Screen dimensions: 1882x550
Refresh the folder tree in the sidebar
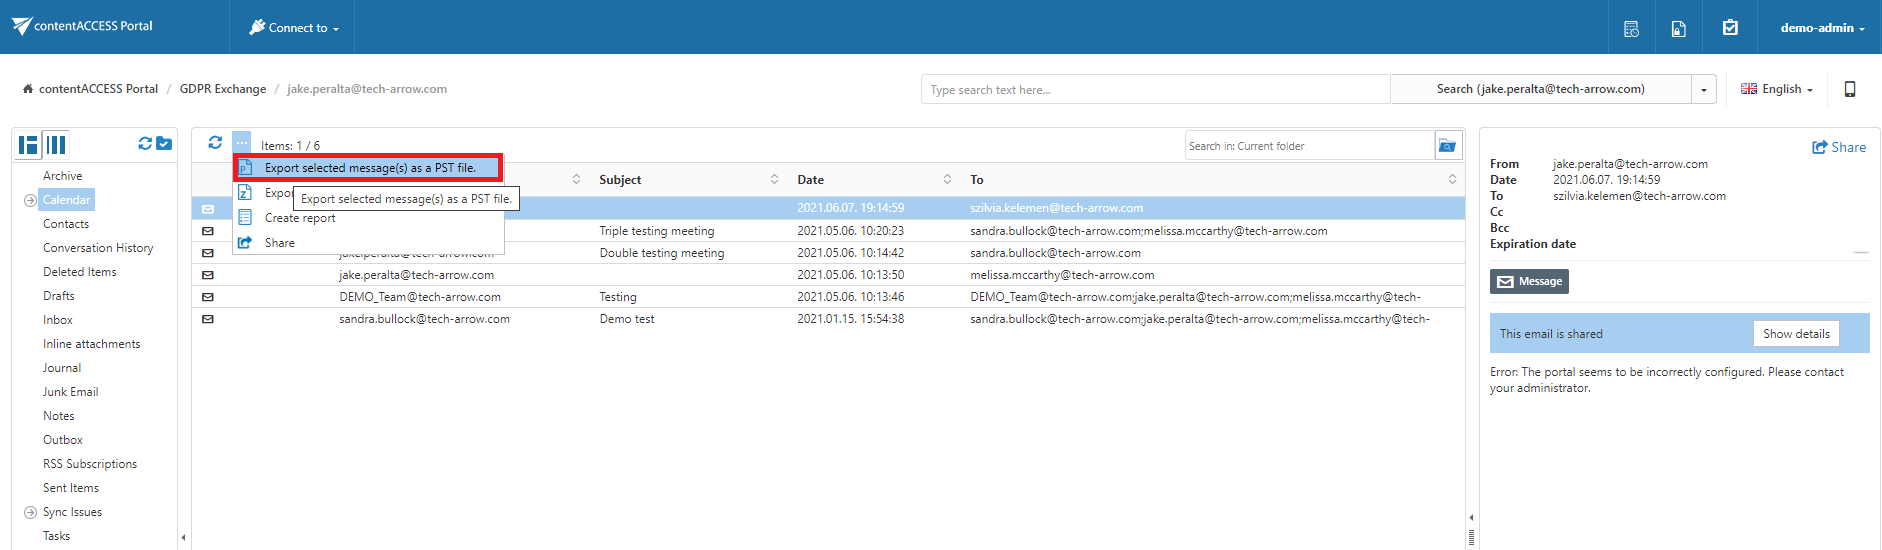pyautogui.click(x=145, y=144)
